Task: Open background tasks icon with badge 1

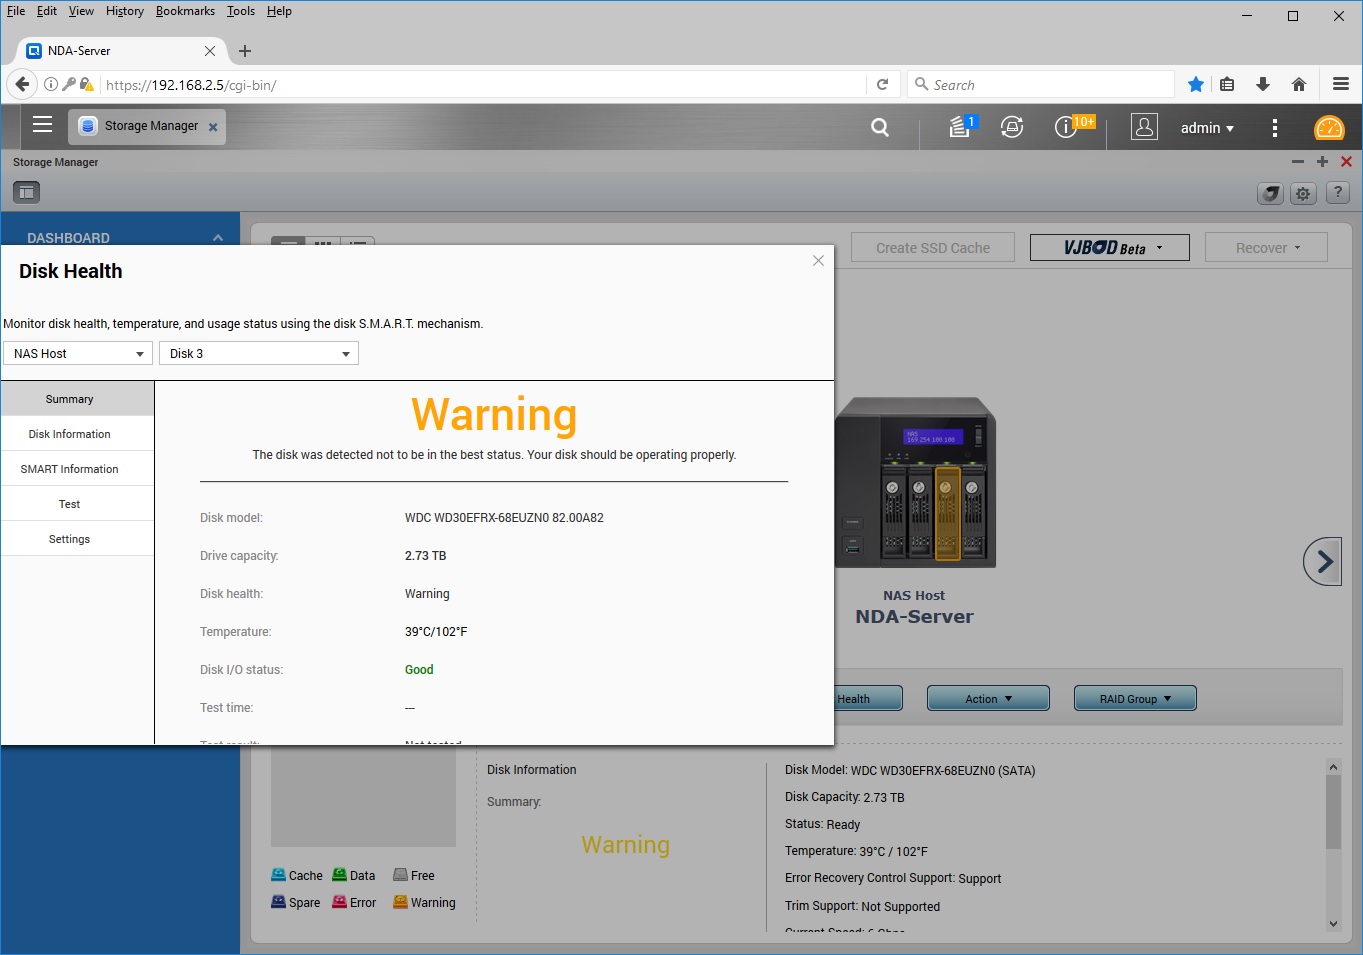Action: click(x=961, y=126)
